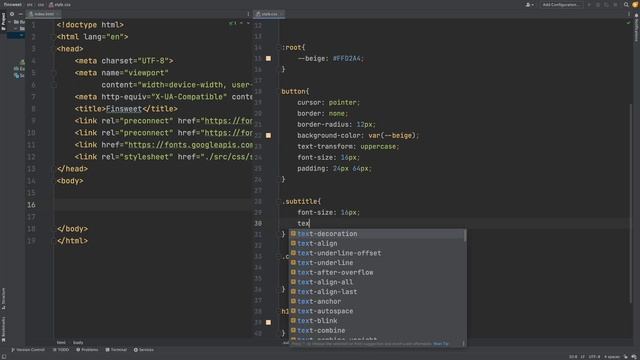Click the disabled Run icon beside Add Configuration
Image resolution: width=640 pixels, height=360 pixels.
point(589,5)
